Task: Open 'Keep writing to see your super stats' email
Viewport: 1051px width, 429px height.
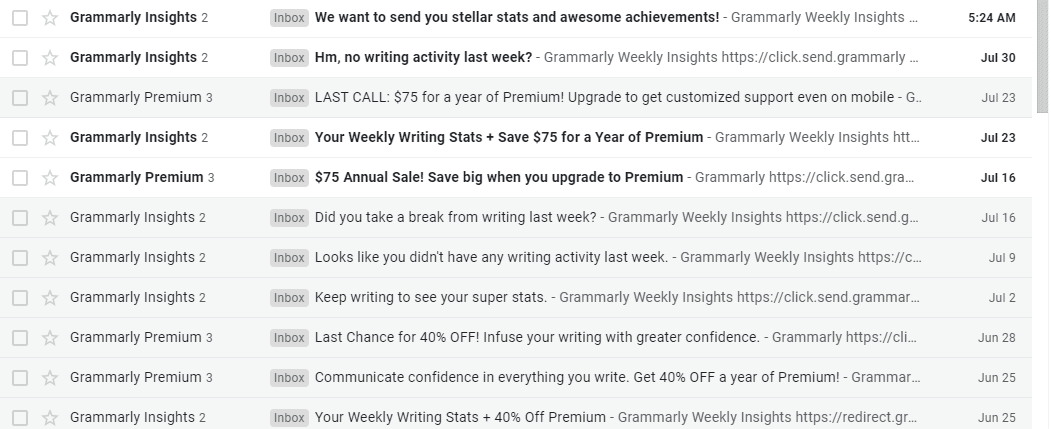Action: click(x=431, y=298)
